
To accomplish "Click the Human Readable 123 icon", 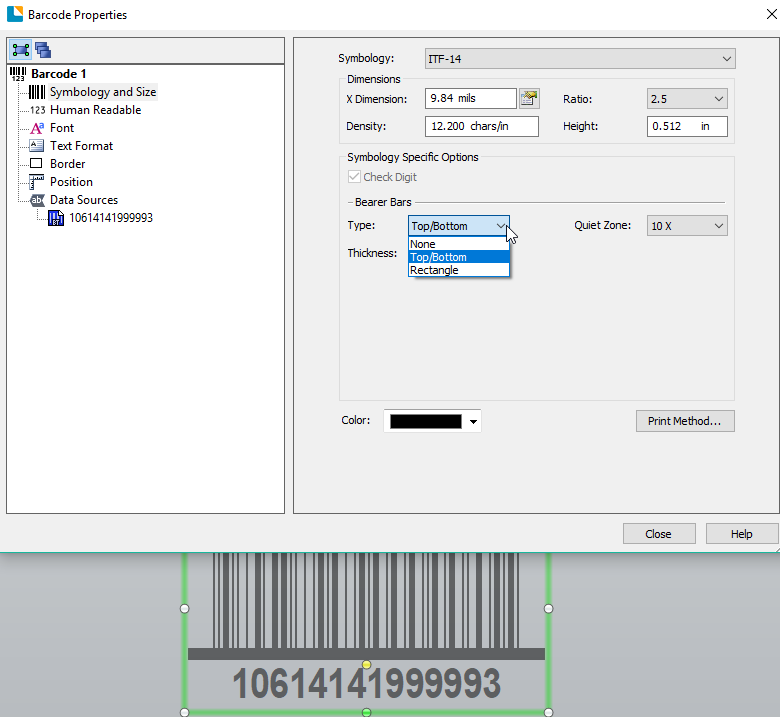I will click(38, 110).
